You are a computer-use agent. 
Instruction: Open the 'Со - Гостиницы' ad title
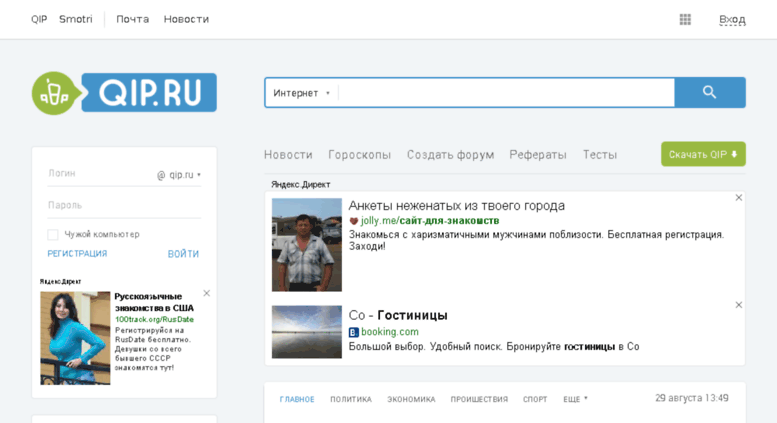398,315
